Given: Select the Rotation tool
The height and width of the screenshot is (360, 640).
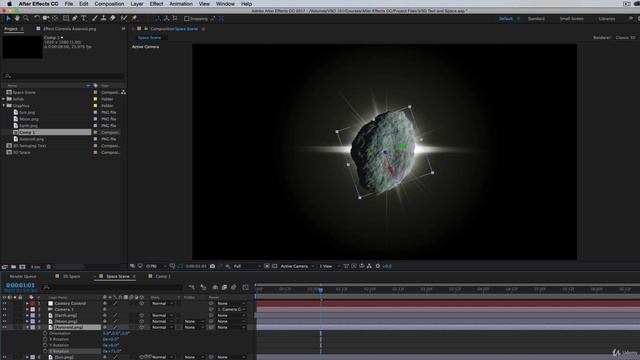Looking at the screenshot, I should [37, 18].
